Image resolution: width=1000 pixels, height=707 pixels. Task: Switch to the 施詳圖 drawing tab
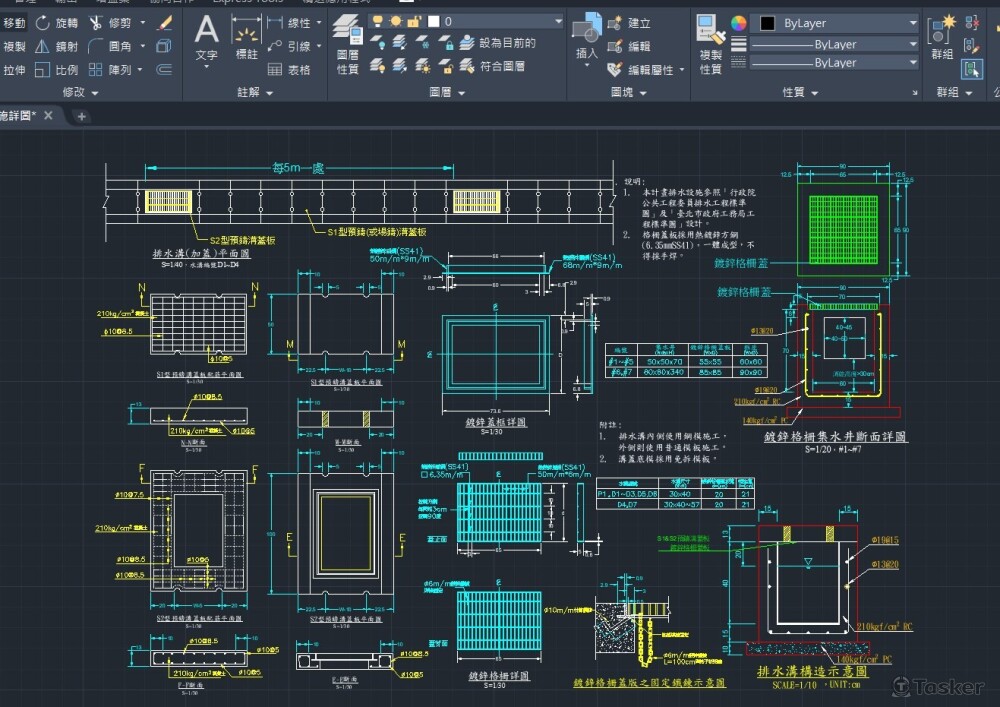point(20,115)
